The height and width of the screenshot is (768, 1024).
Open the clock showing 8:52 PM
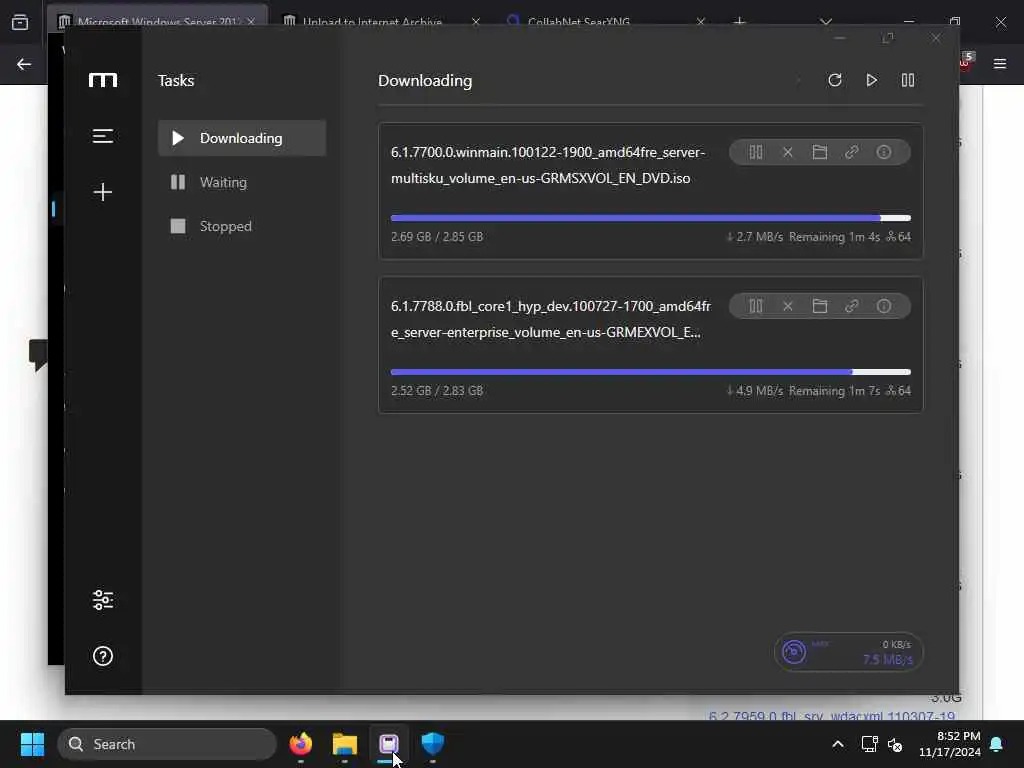(x=950, y=744)
